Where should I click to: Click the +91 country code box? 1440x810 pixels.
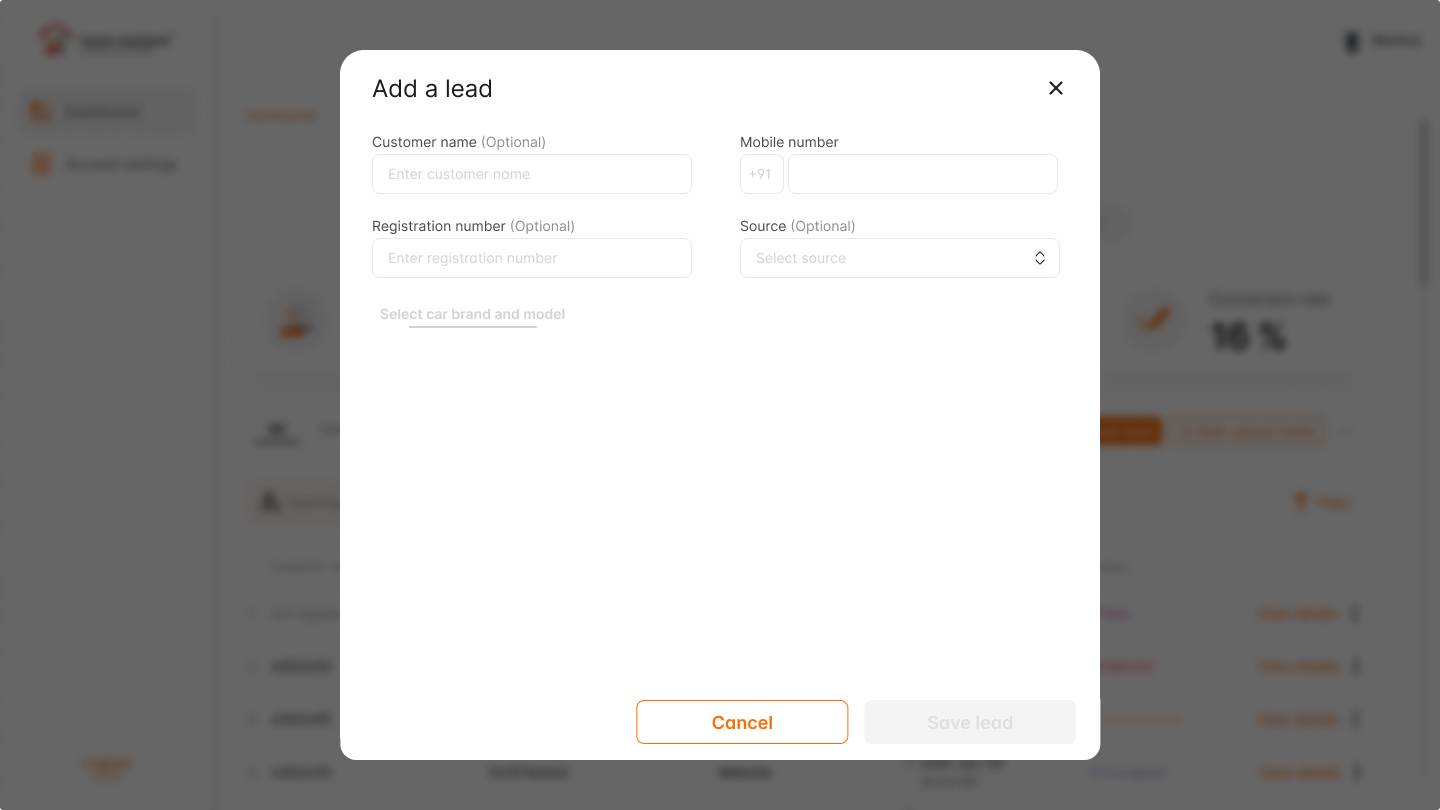(x=761, y=174)
